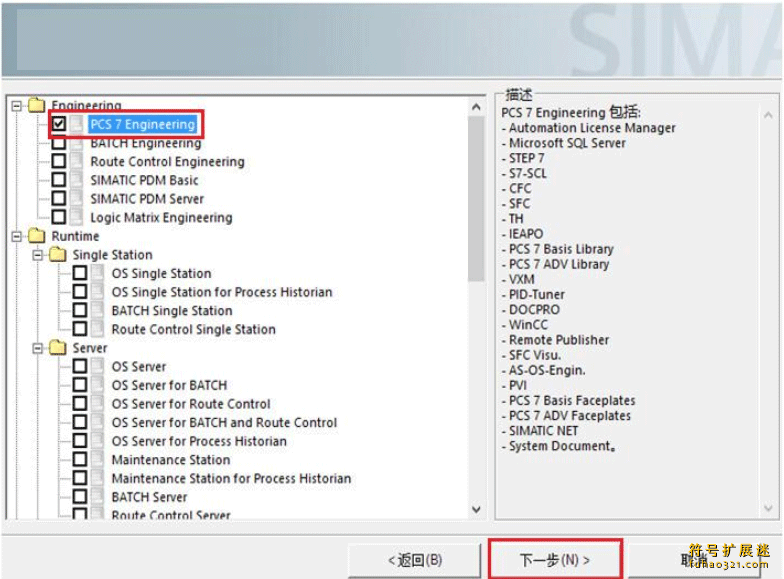Click the Single Station folder icon

(58, 254)
